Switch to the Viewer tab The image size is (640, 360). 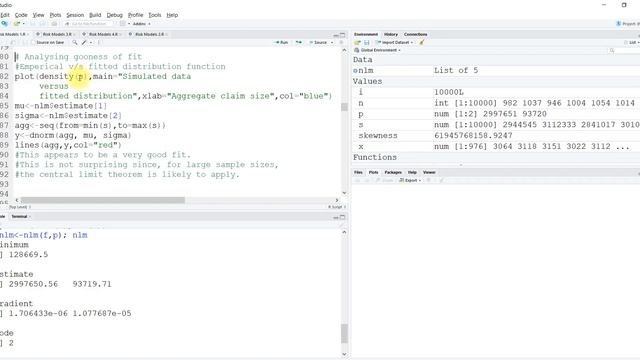429,172
